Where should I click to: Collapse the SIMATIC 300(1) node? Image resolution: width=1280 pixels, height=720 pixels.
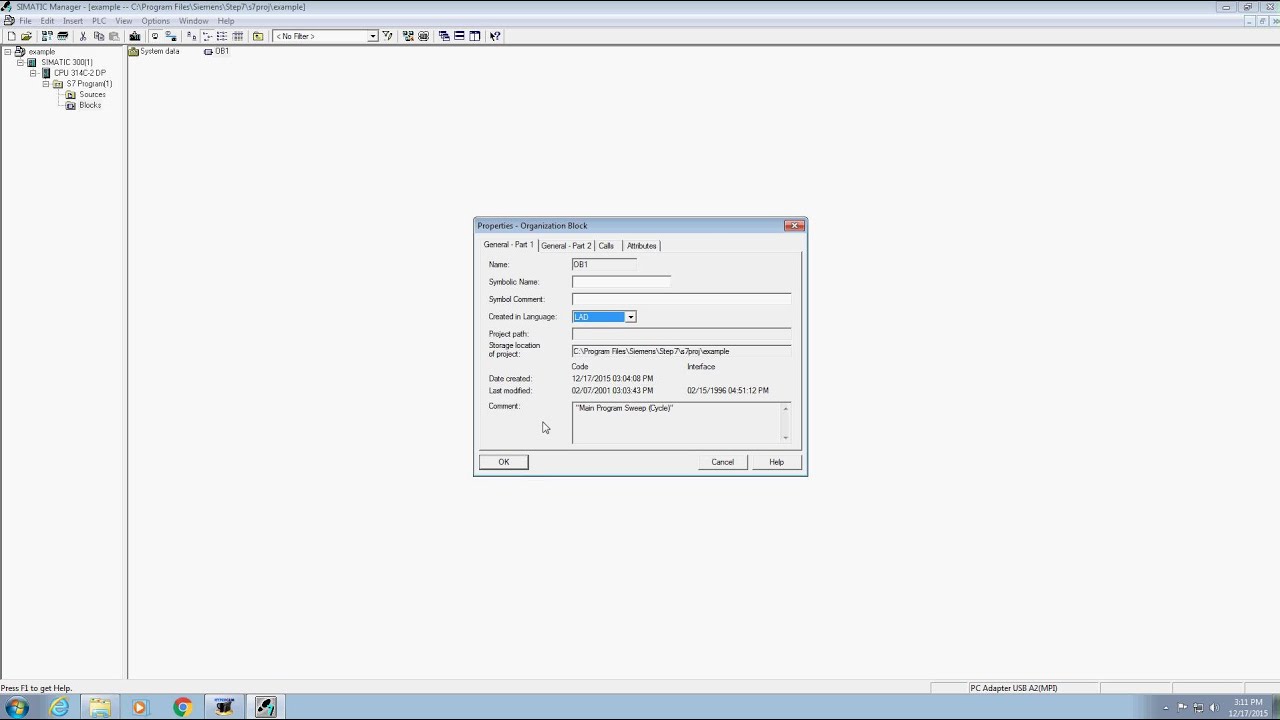(20, 62)
